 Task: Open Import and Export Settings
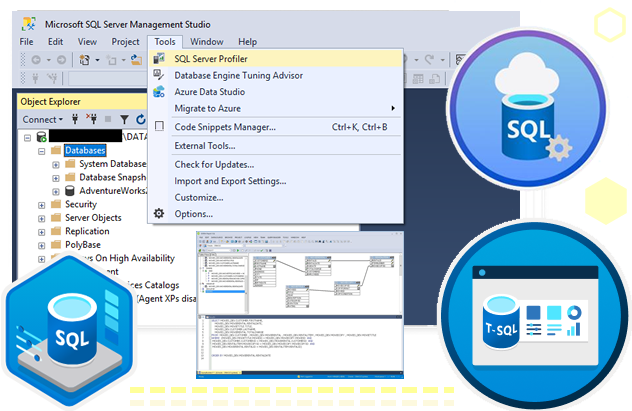[x=276, y=181]
